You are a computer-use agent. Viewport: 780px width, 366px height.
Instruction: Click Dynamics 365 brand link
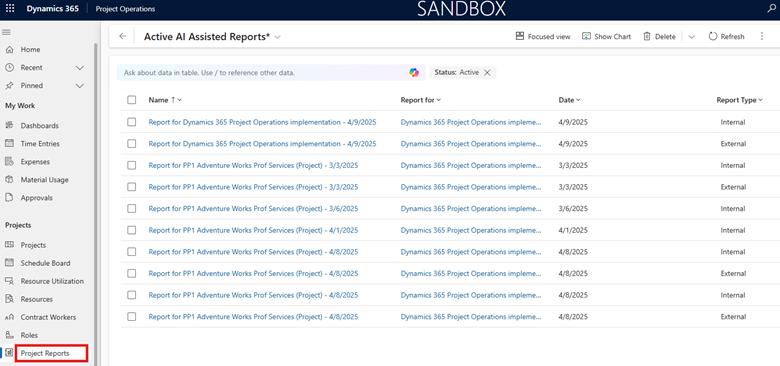click(x=52, y=9)
